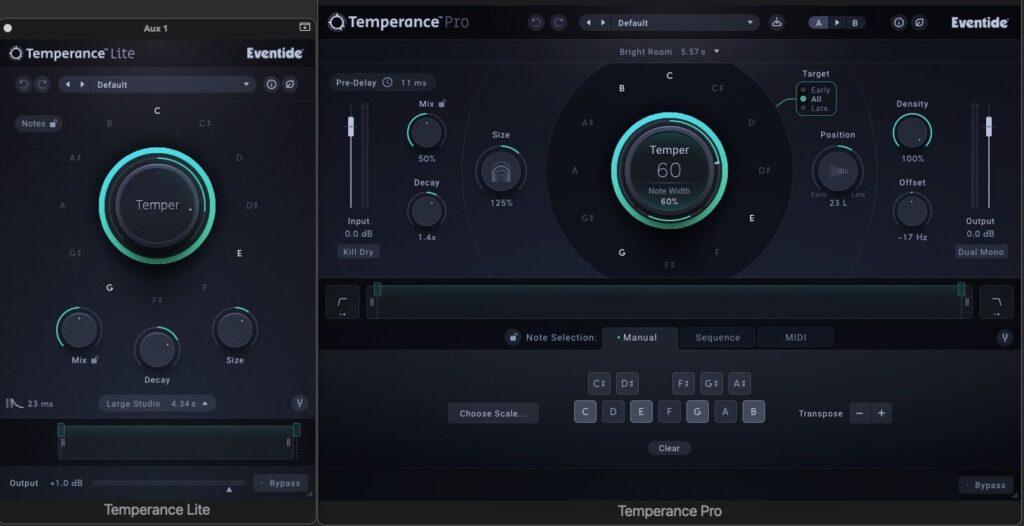This screenshot has height=526, width=1024.
Task: Click Position knob in Temperance Pro
Action: 838,171
